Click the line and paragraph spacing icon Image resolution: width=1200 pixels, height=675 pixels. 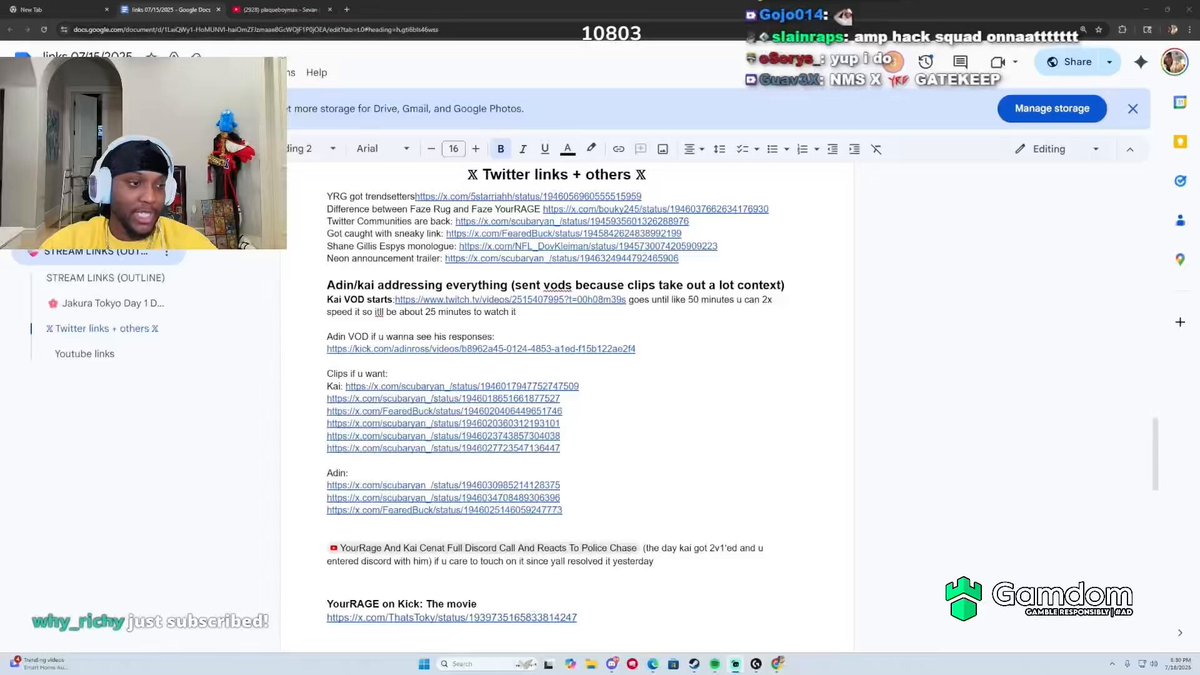pyautogui.click(x=720, y=149)
